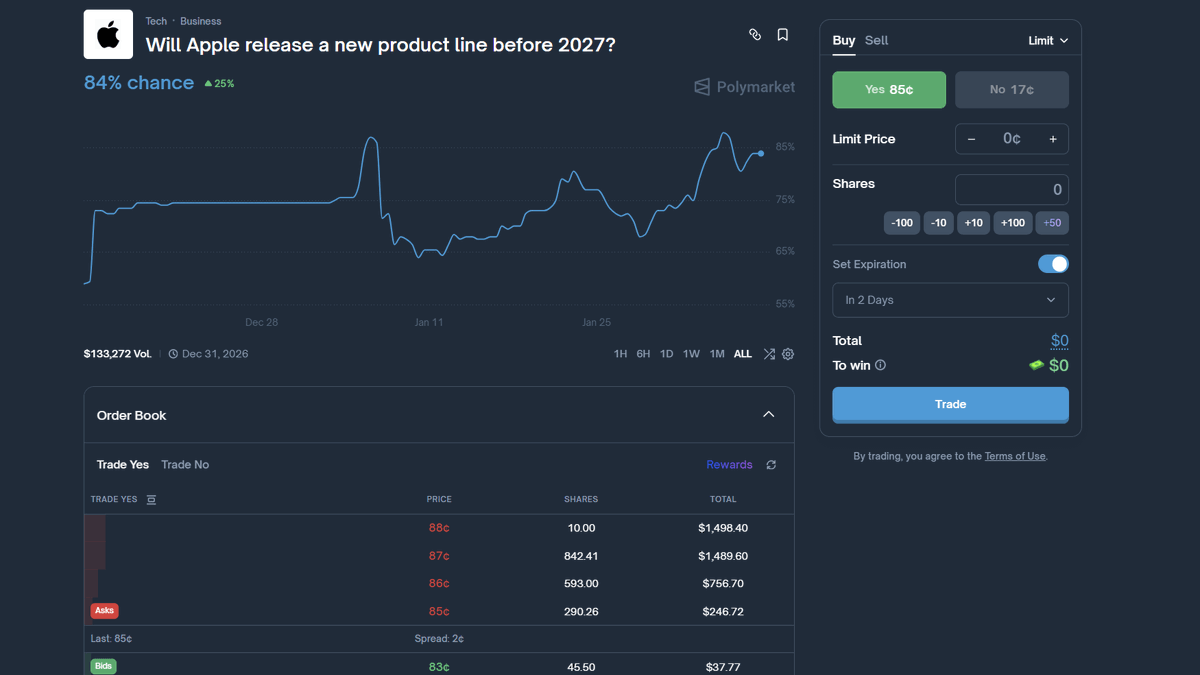
Task: Click the 85¢ ask price row
Action: click(439, 611)
